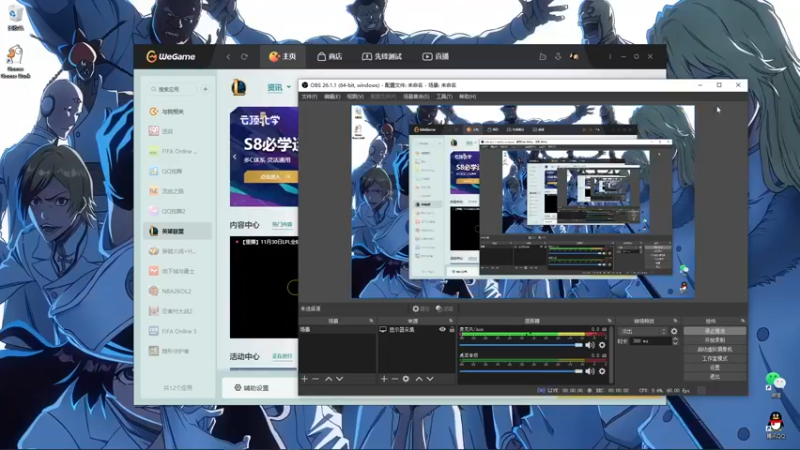Mute the microphone/Aux speaker icon
The width and height of the screenshot is (800, 450).
tap(590, 345)
